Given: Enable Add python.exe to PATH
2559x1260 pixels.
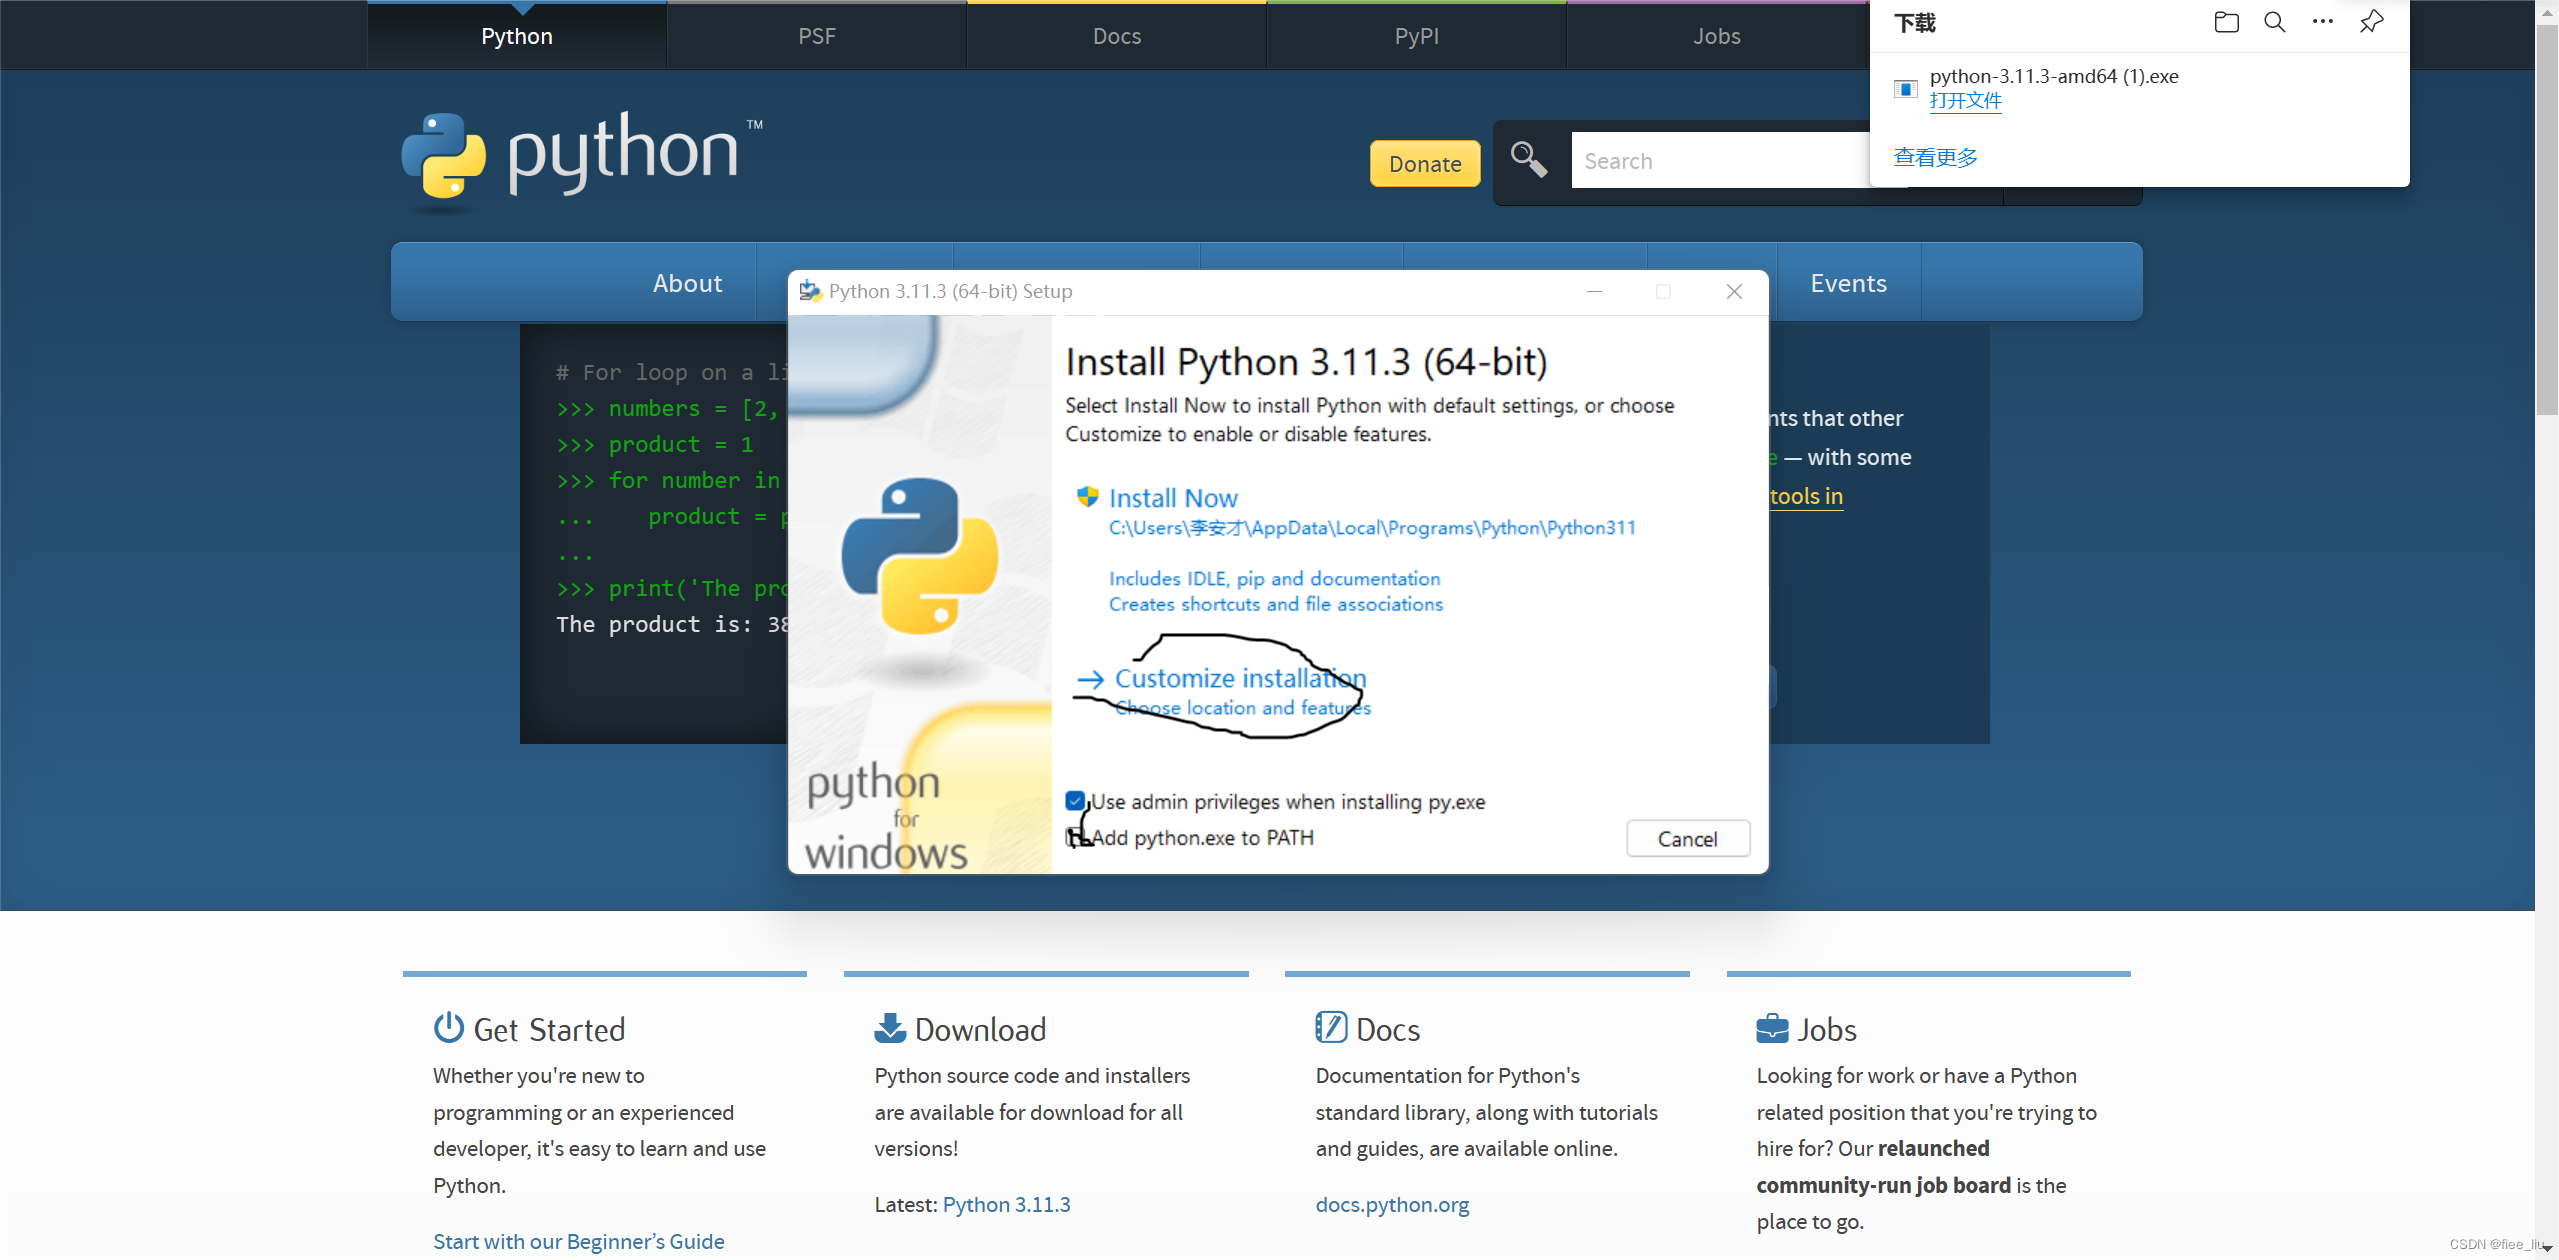Looking at the screenshot, I should 1075,837.
